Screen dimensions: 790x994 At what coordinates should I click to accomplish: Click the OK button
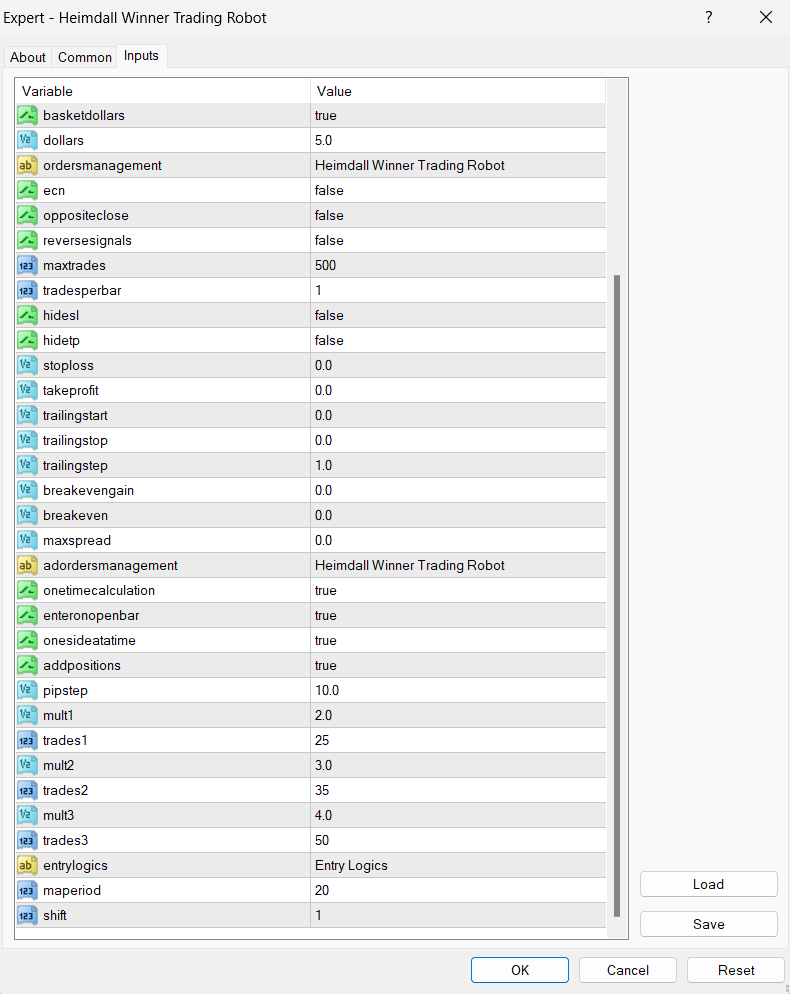(x=520, y=970)
